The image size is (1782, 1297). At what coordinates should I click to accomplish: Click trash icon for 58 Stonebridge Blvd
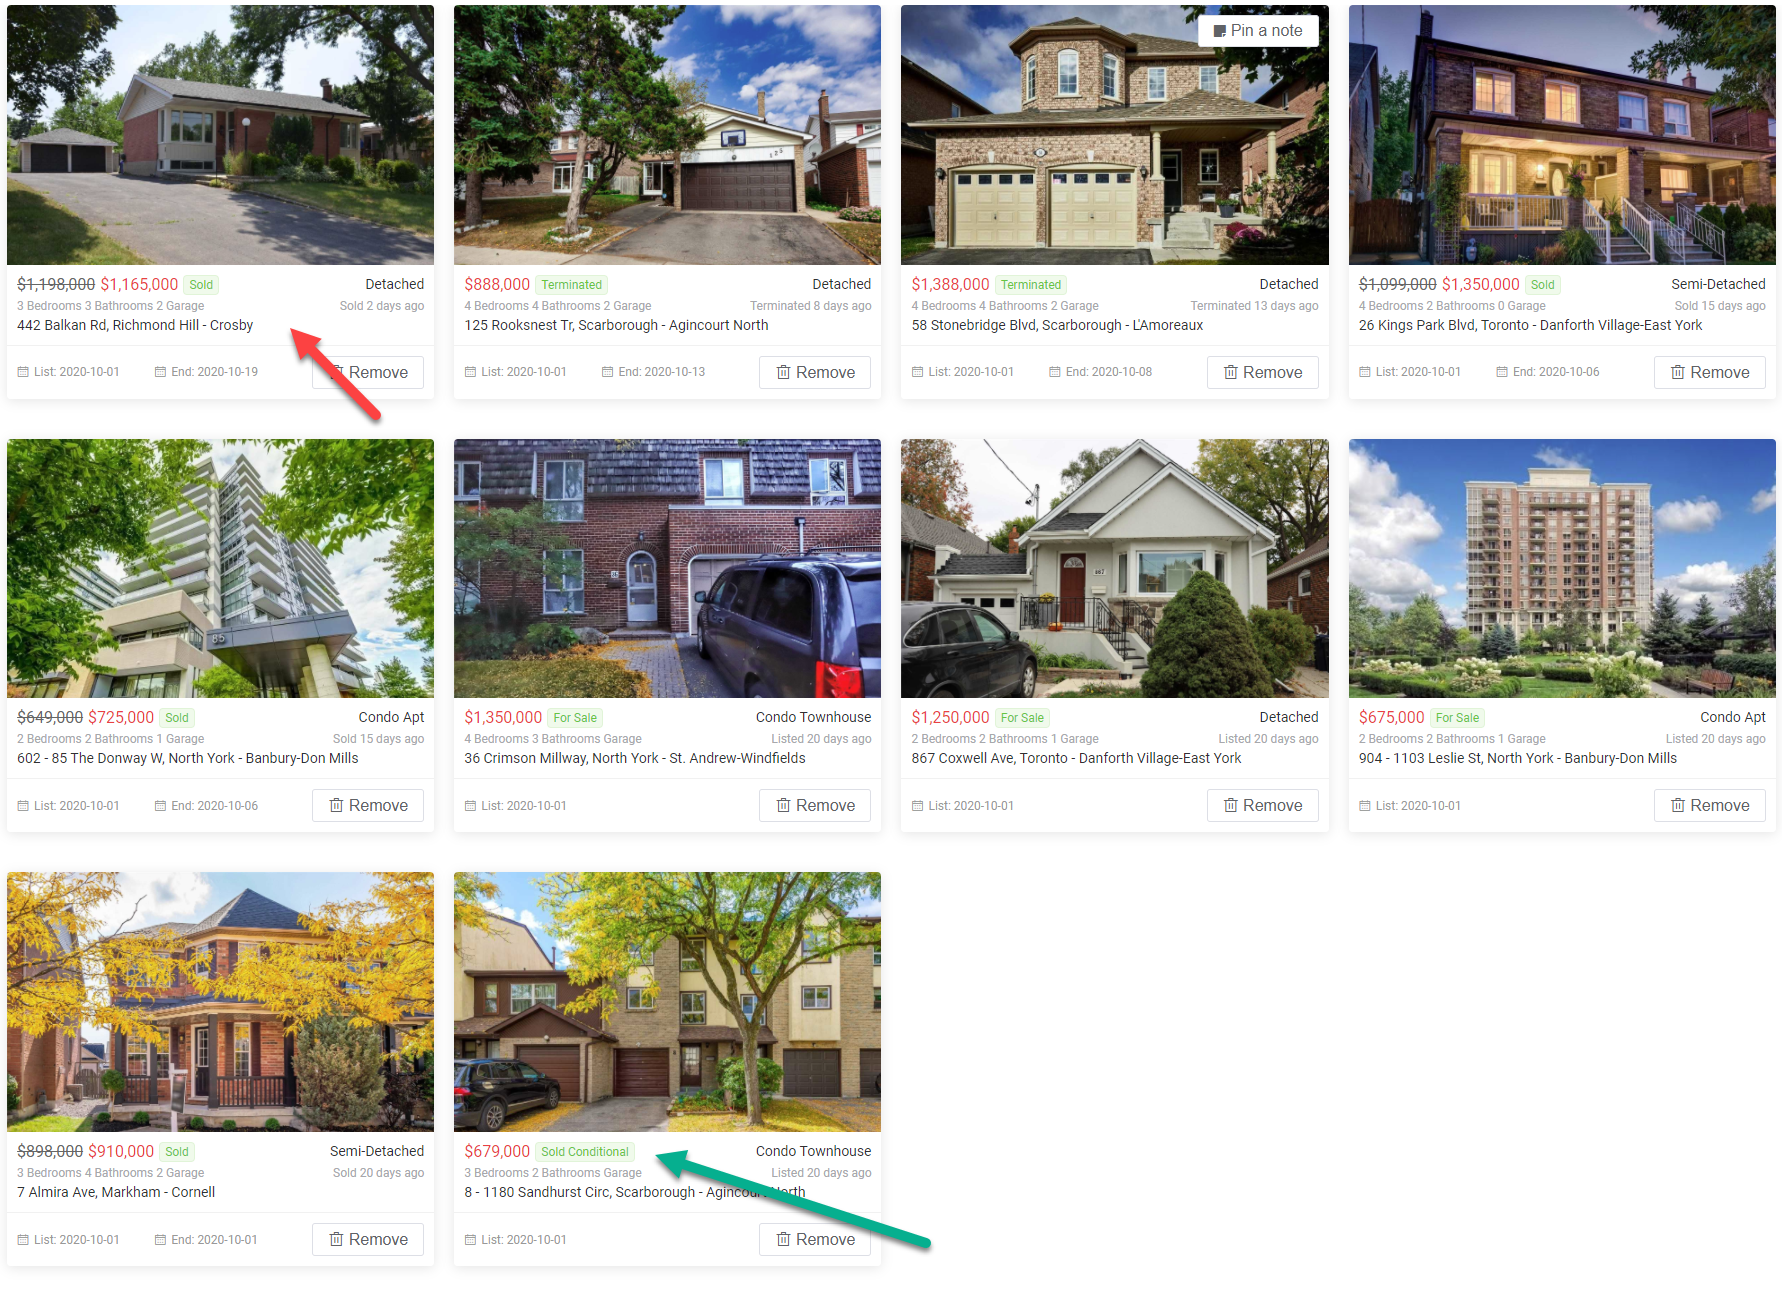point(1231,372)
